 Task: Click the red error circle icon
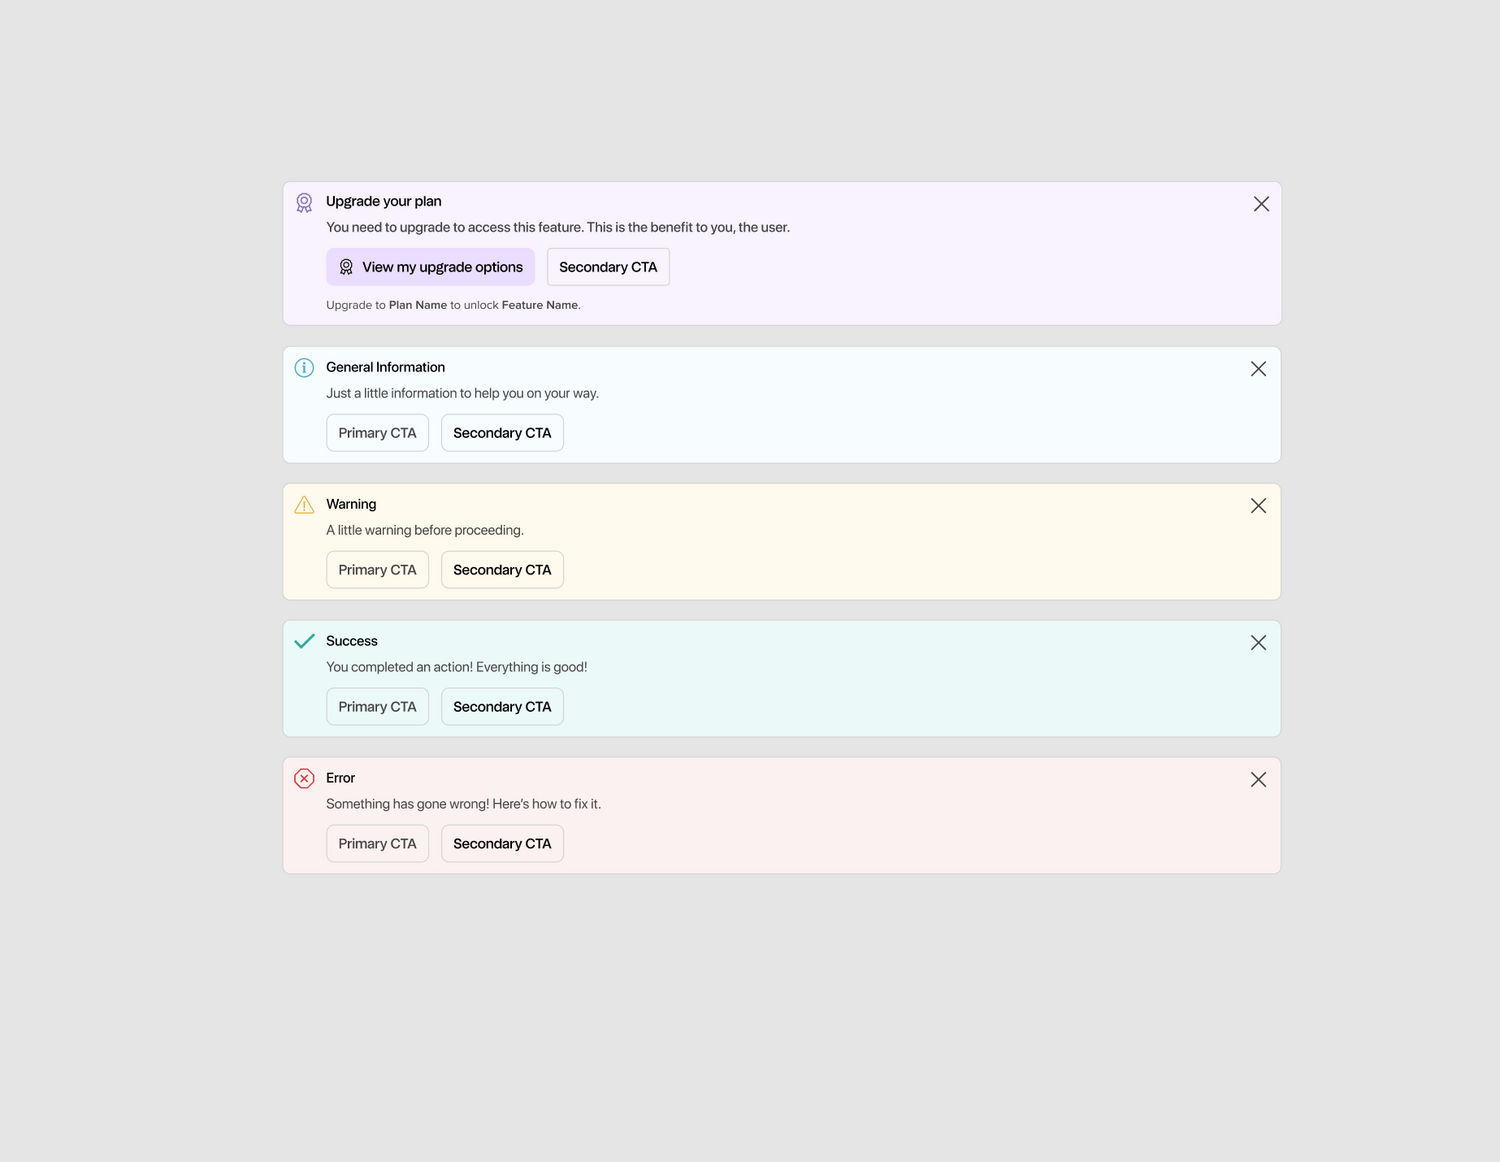304,778
